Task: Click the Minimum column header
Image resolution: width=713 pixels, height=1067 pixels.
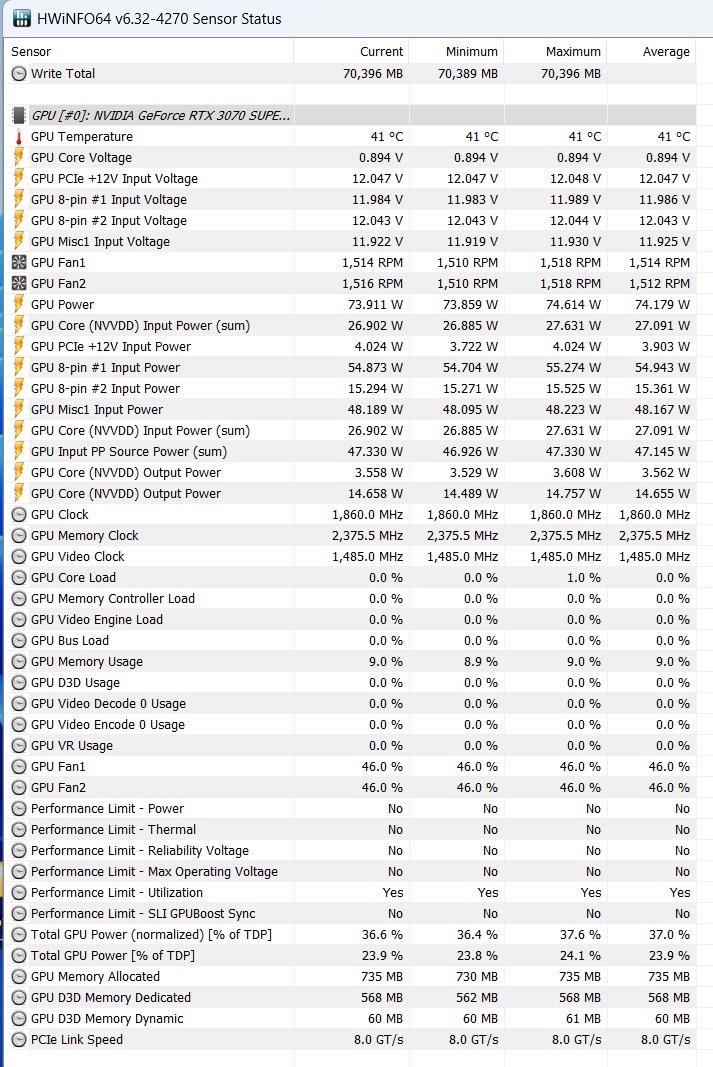Action: [x=471, y=52]
